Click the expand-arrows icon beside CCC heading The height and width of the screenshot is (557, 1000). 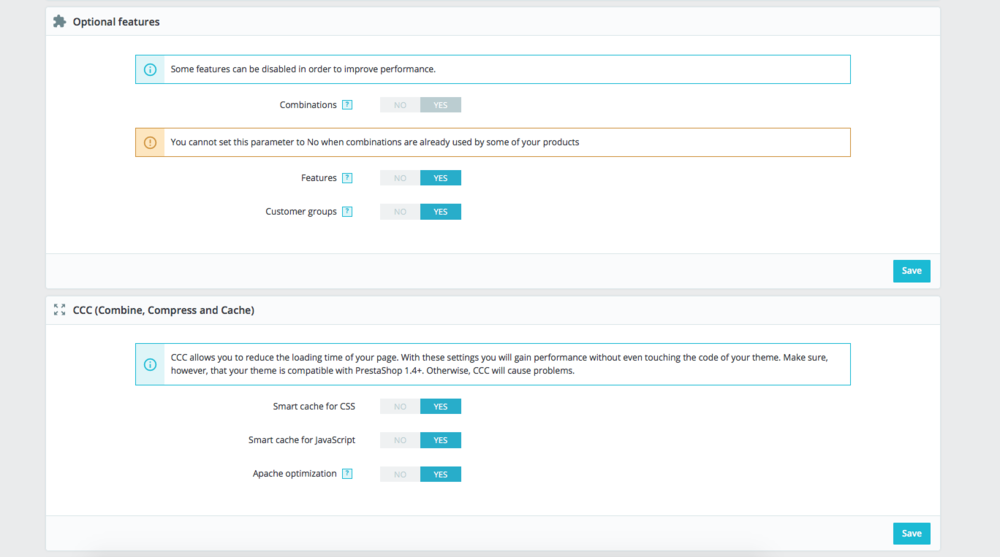point(60,310)
